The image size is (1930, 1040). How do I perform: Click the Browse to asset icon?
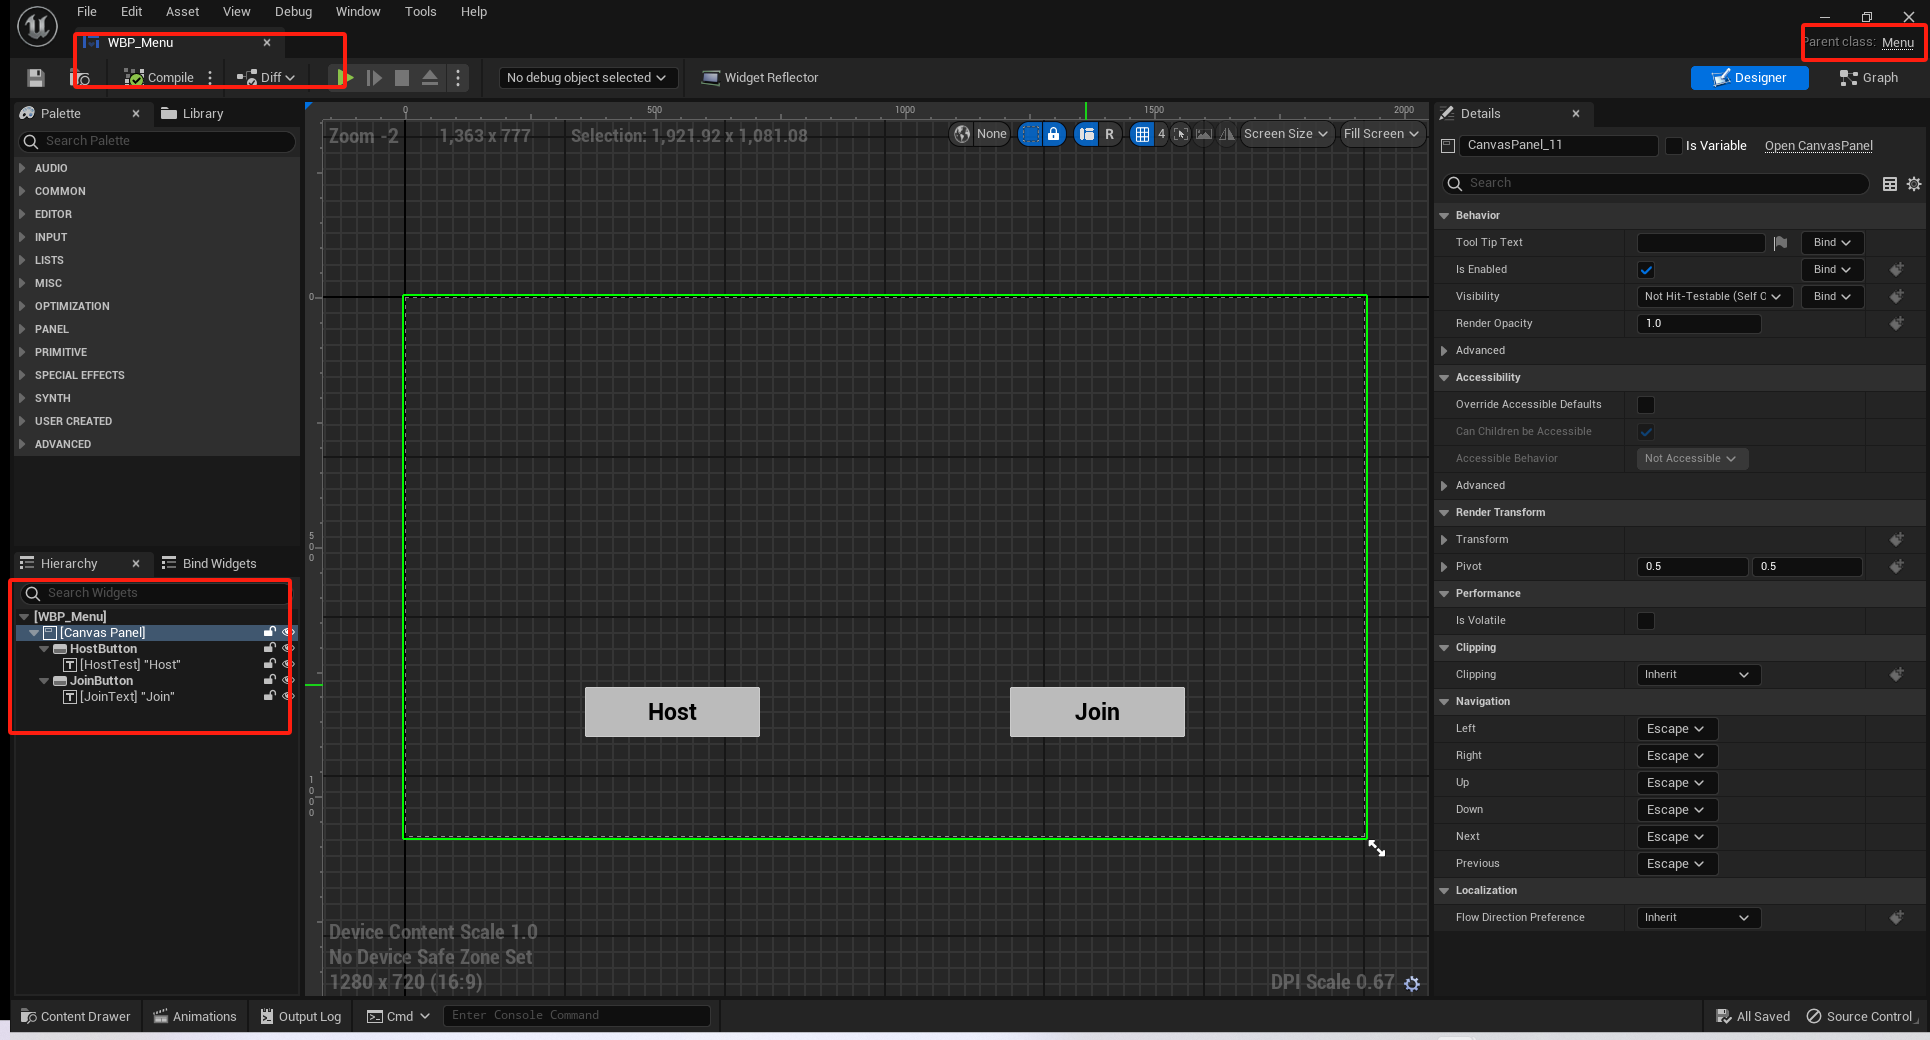coord(81,78)
